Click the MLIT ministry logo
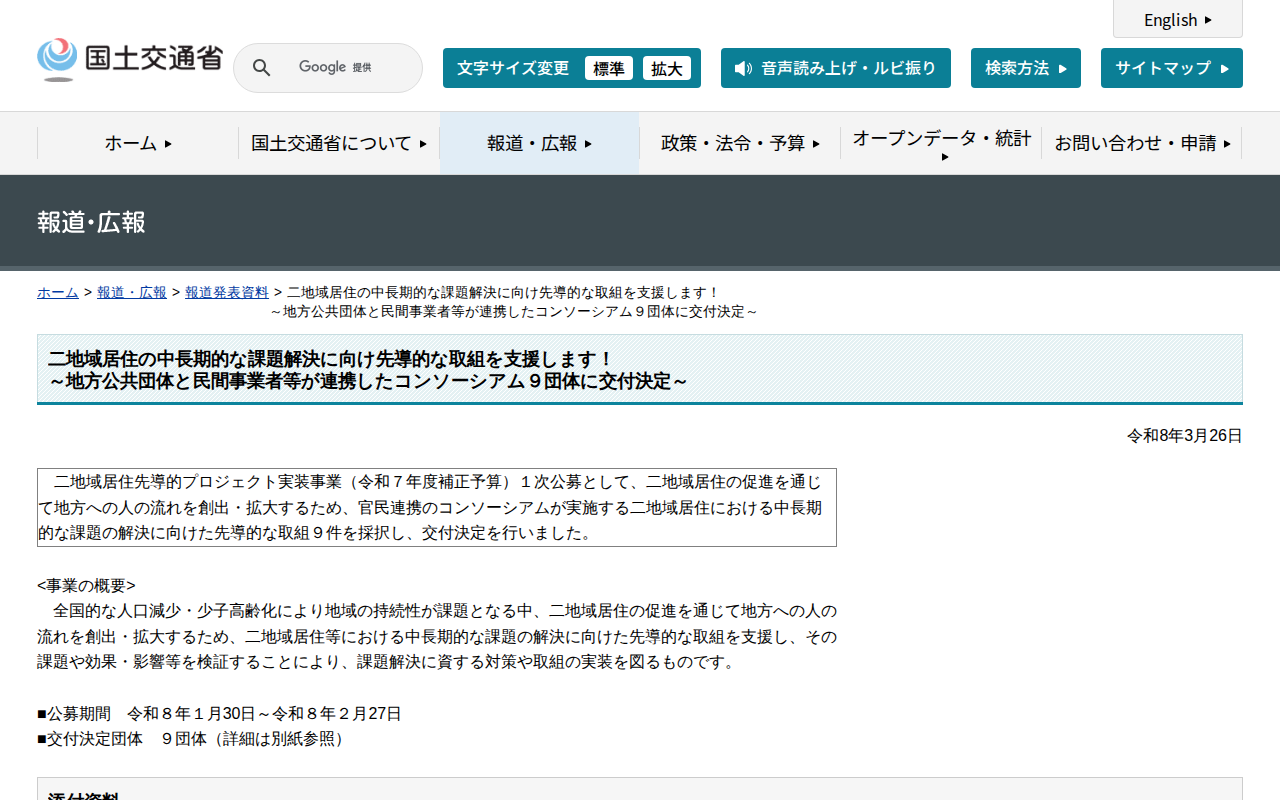Image resolution: width=1280 pixels, height=800 pixels. [x=129, y=59]
